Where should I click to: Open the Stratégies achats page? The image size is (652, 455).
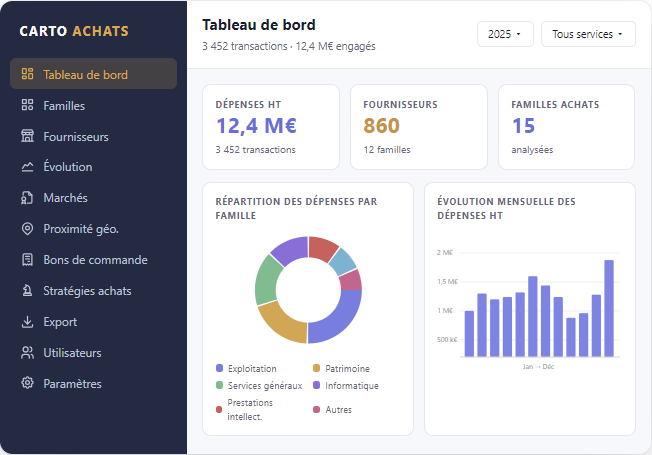(x=94, y=290)
